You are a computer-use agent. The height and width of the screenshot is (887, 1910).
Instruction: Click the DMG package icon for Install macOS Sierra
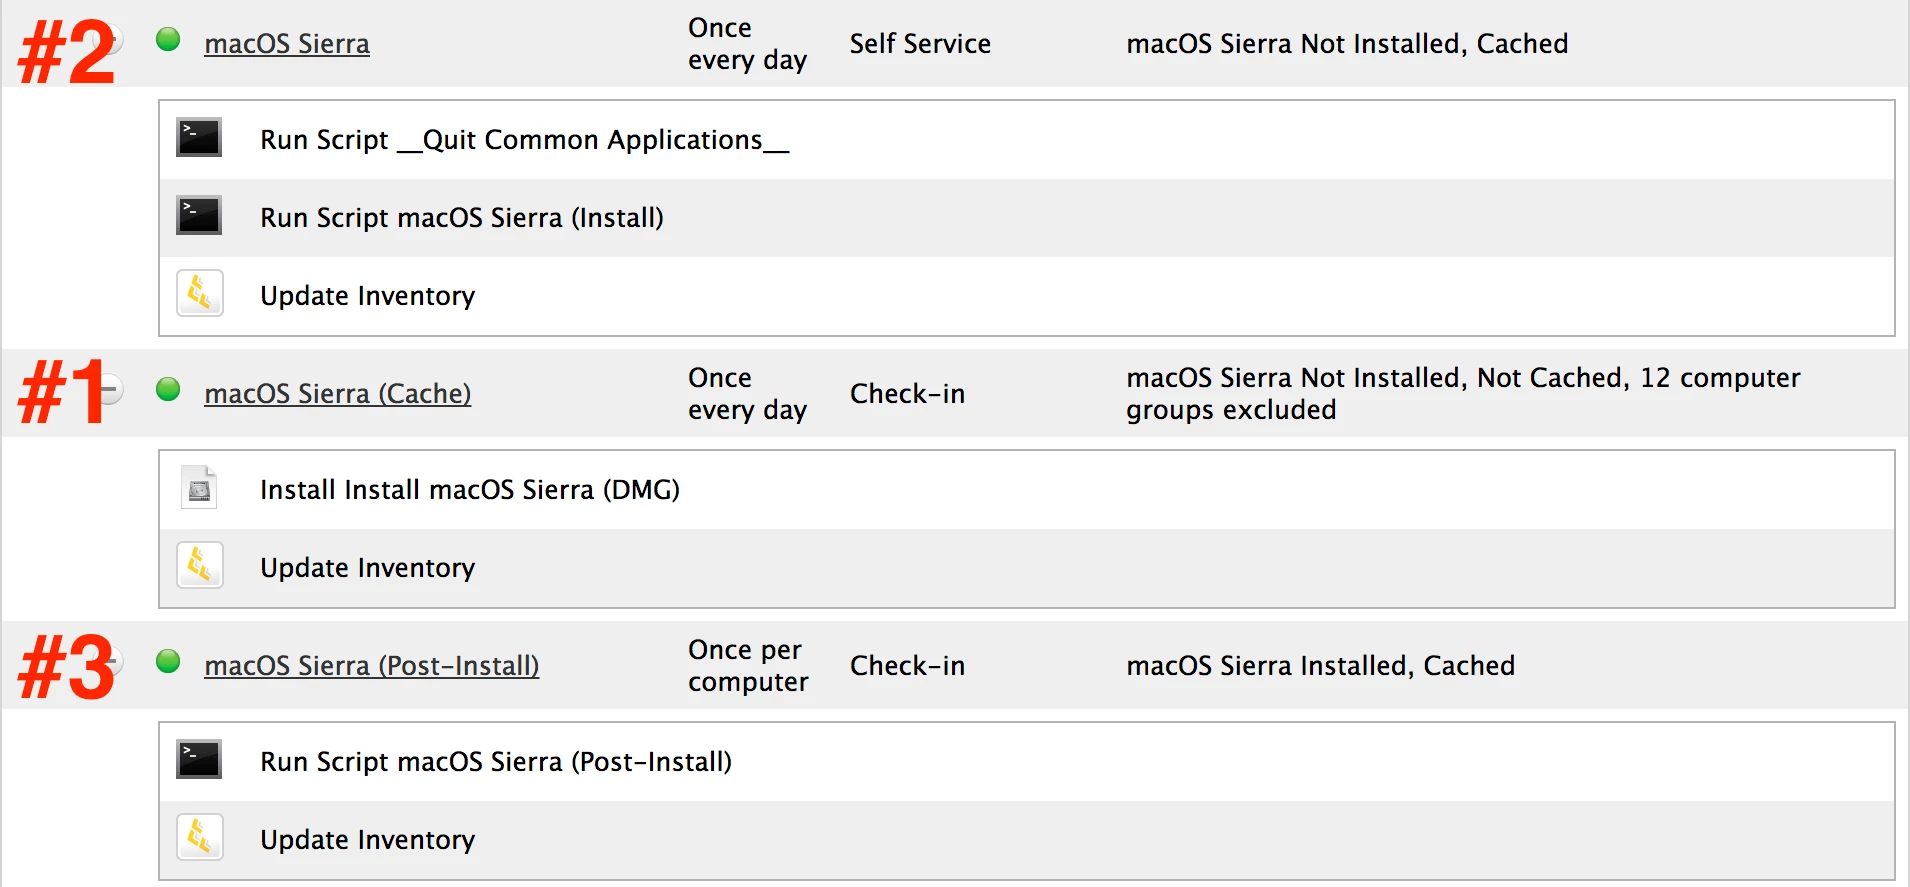click(200, 488)
